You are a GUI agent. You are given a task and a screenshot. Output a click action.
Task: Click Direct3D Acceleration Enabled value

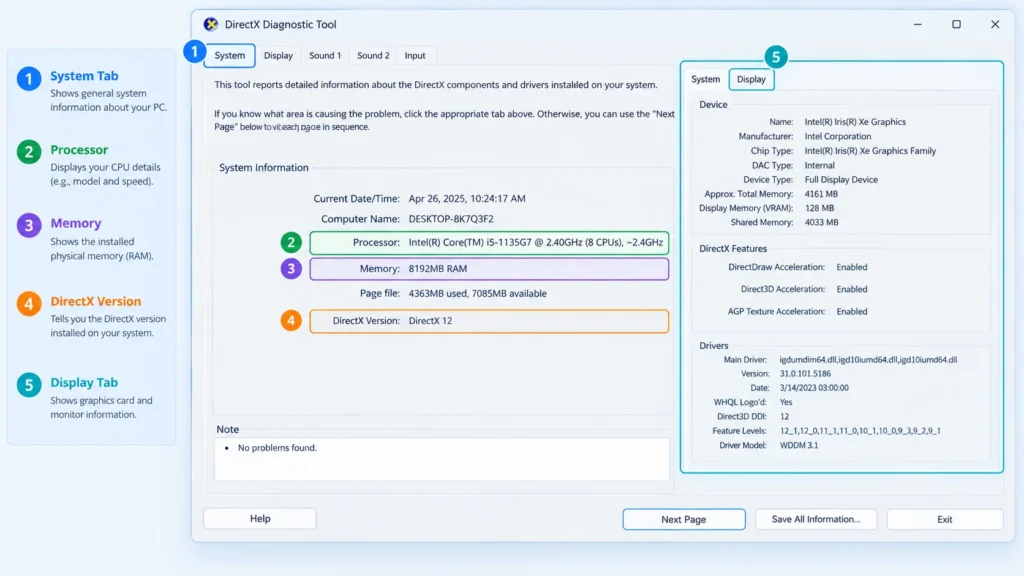[852, 289]
